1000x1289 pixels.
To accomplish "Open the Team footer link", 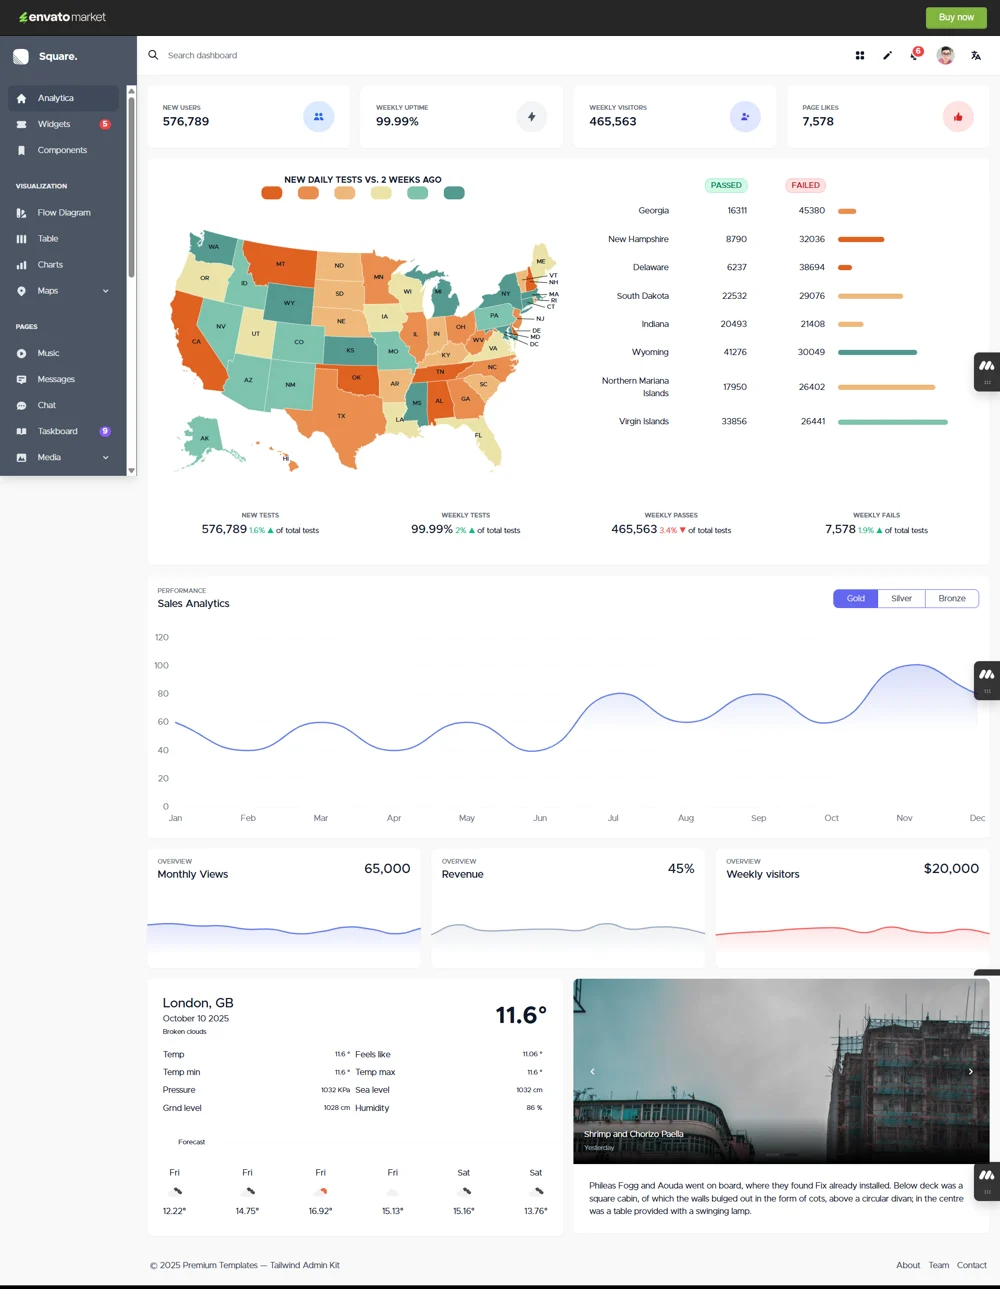I will (x=939, y=1265).
